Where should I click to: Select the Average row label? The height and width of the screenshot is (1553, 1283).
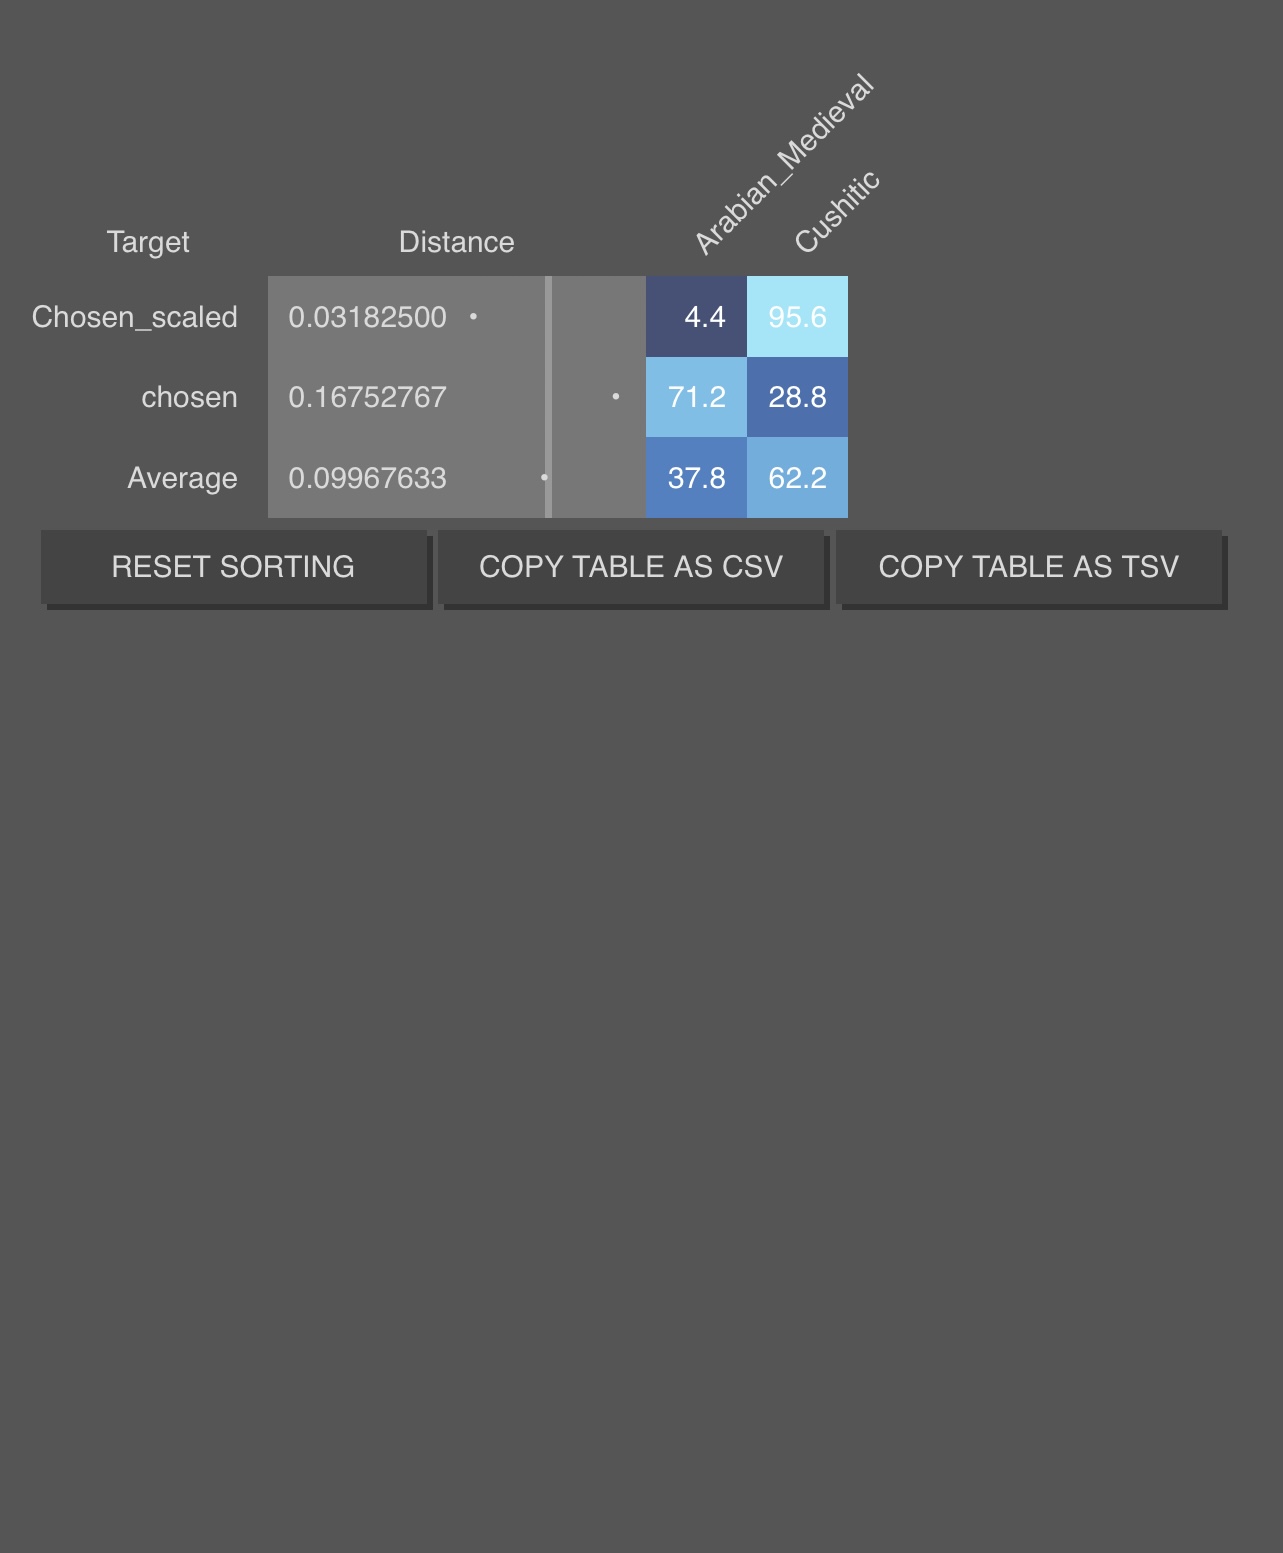(x=182, y=478)
